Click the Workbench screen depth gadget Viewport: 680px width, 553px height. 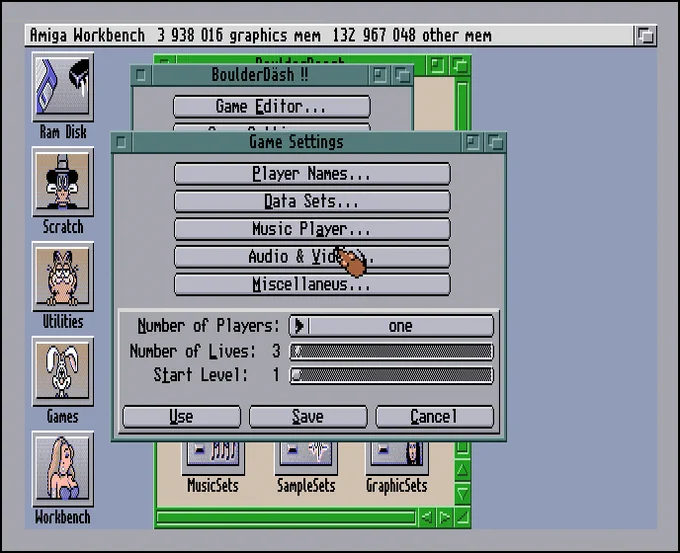coord(645,36)
